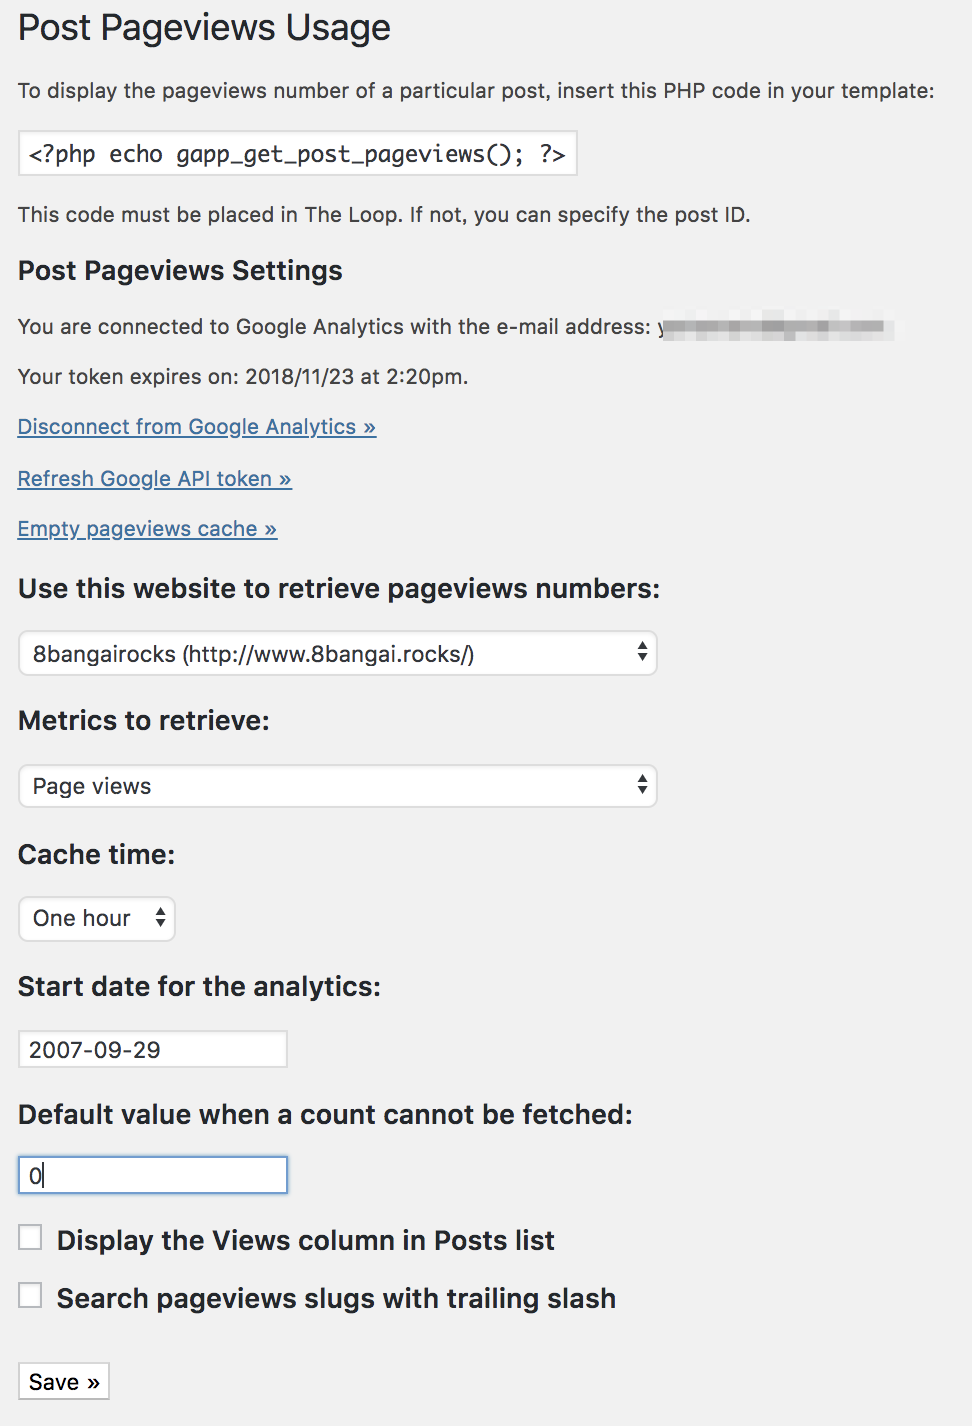Screen dimensions: 972x1426
Task: Empty the pageviews cache
Action: click(x=148, y=529)
